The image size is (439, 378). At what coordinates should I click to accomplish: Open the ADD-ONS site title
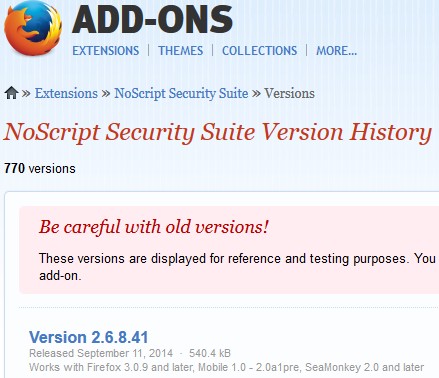(152, 19)
